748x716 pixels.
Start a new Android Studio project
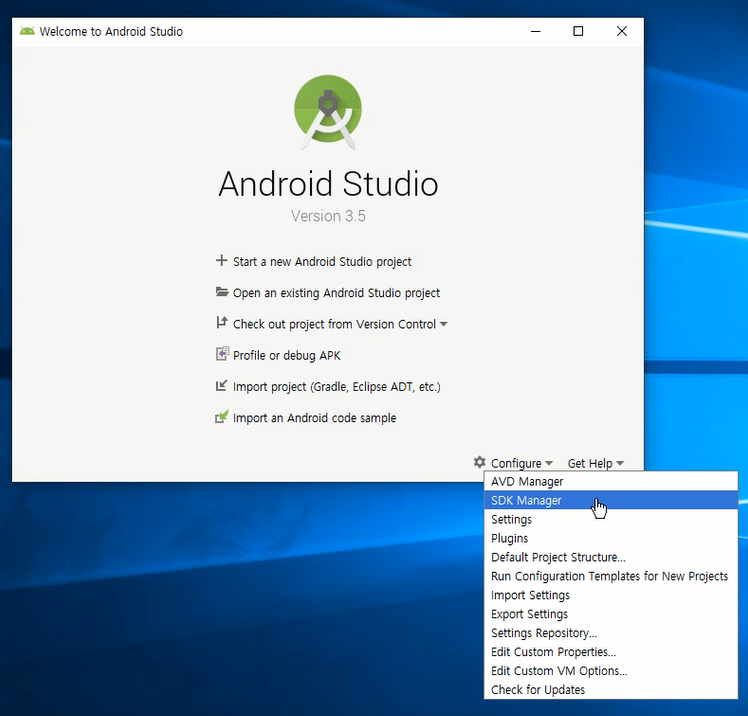click(x=322, y=261)
